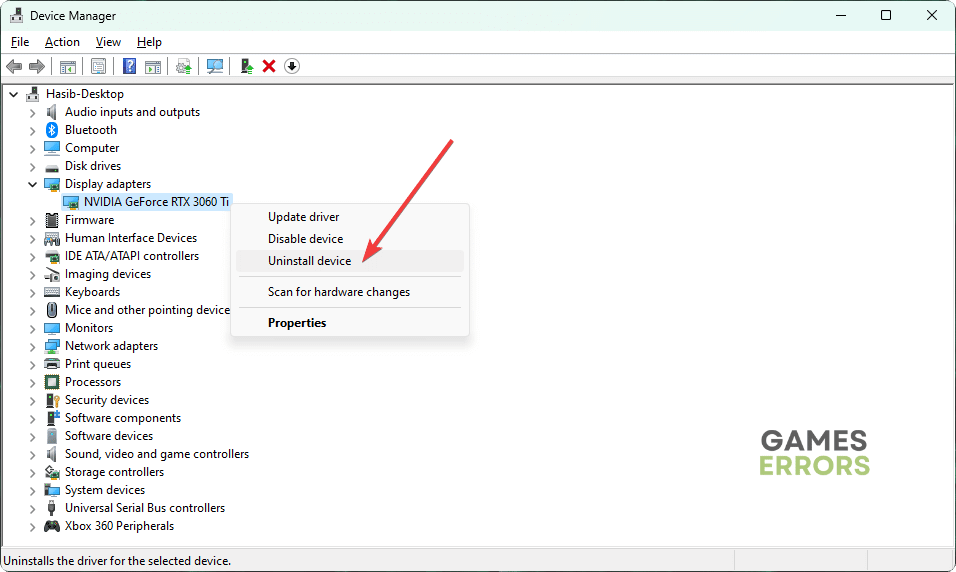Choose Update driver from context menu
Screen dimensions: 956x572
pyautogui.click(x=349, y=217)
